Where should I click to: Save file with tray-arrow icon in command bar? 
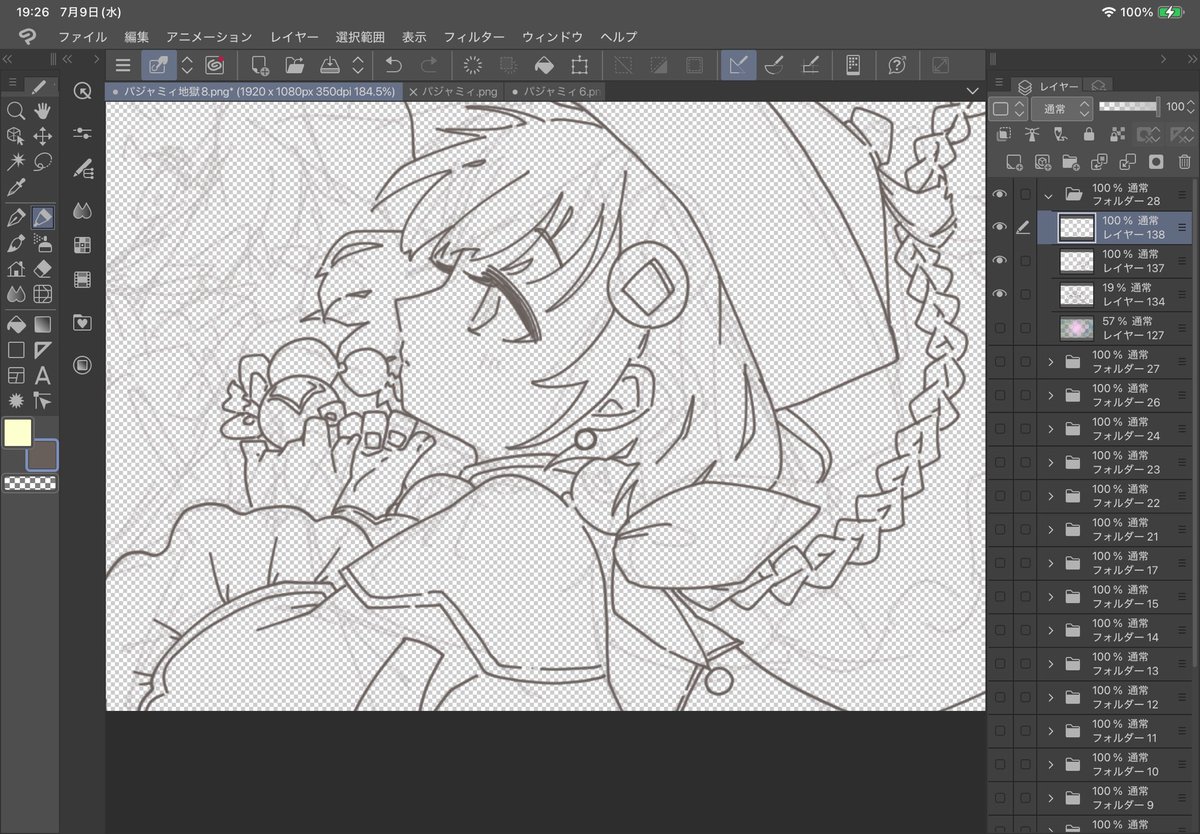pyautogui.click(x=330, y=66)
